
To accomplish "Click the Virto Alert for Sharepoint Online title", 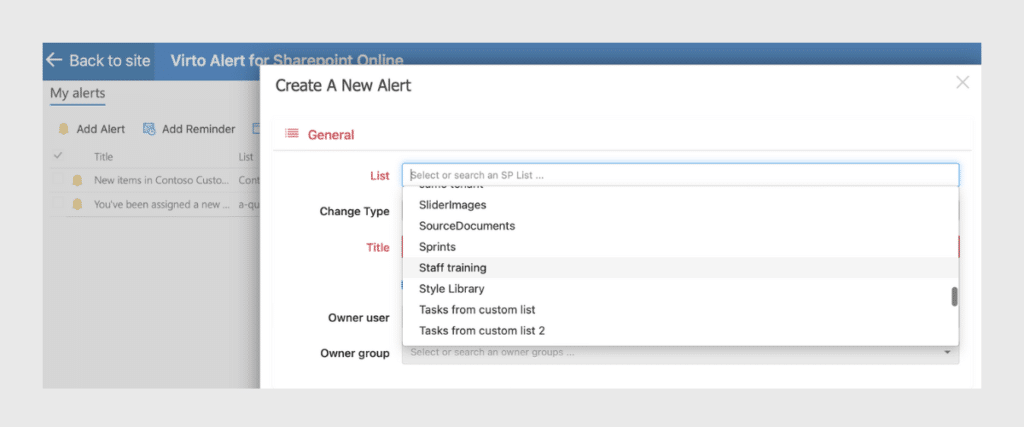I will 287,61.
